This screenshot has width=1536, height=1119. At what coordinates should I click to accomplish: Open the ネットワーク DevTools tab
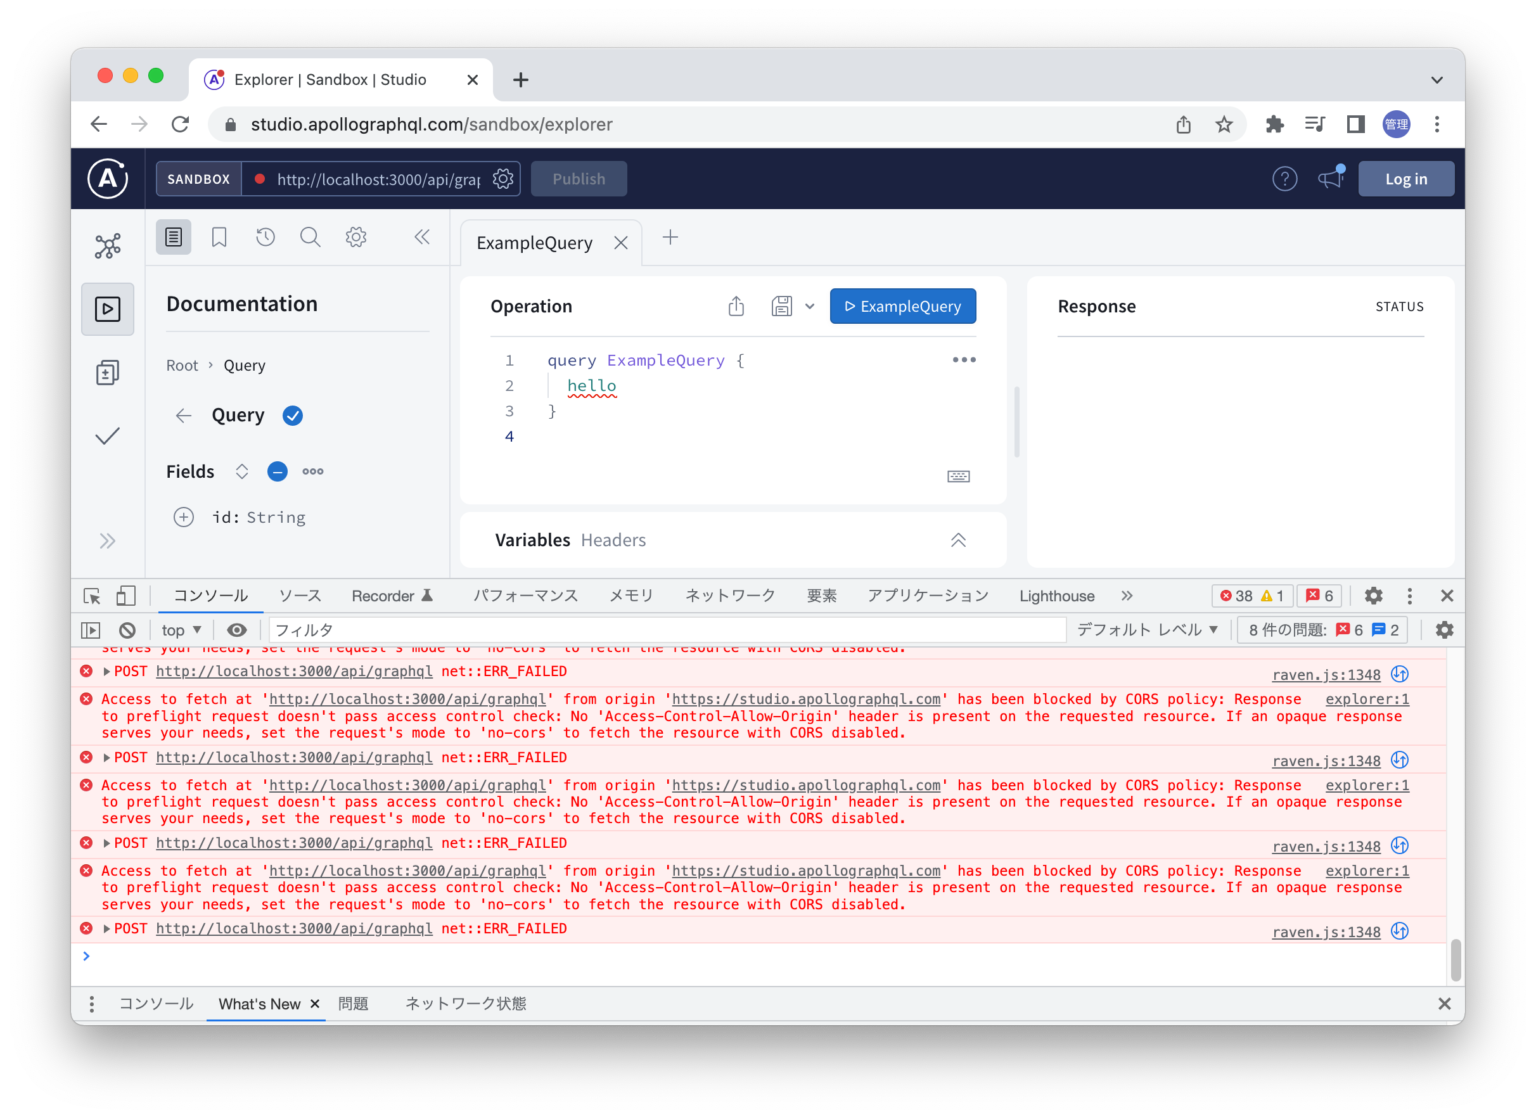(x=730, y=596)
